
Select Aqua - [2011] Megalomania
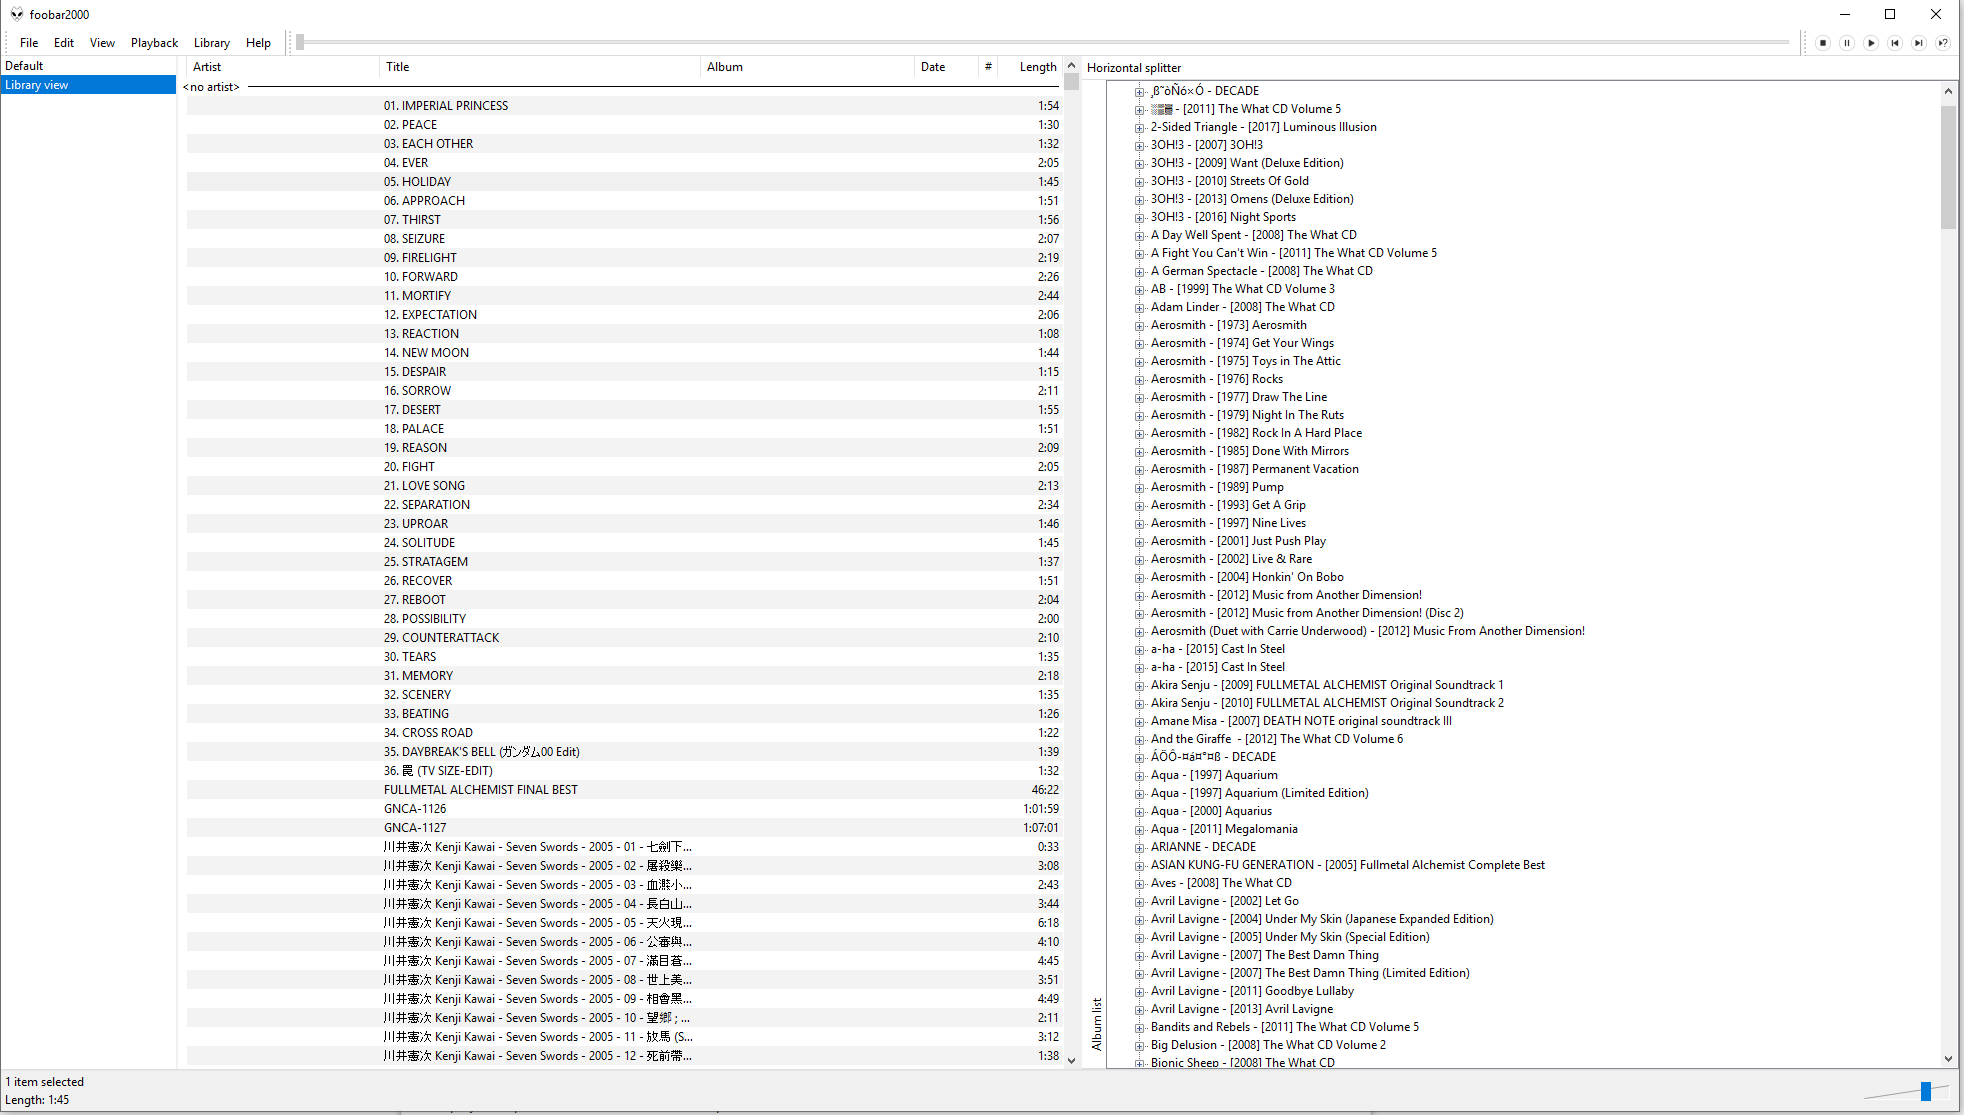tap(1223, 829)
